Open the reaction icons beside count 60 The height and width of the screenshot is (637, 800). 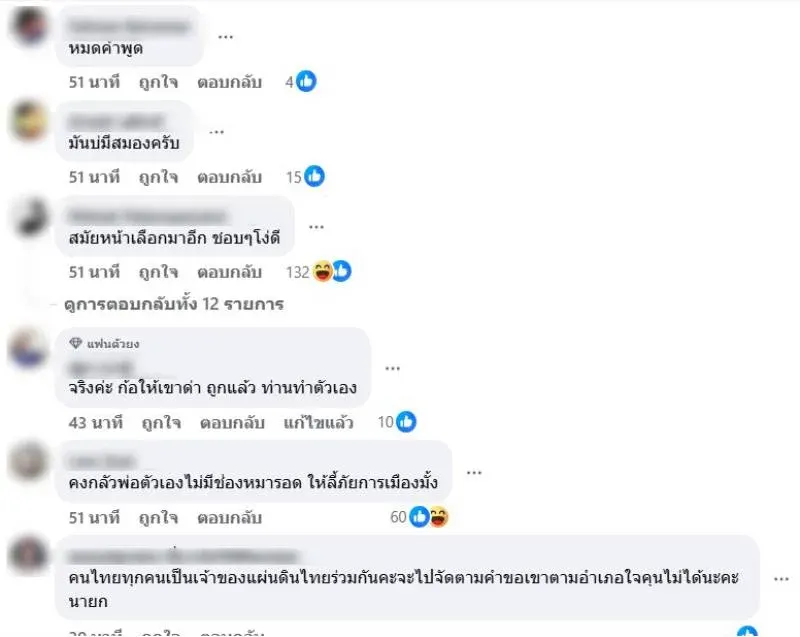pyautogui.click(x=429, y=517)
